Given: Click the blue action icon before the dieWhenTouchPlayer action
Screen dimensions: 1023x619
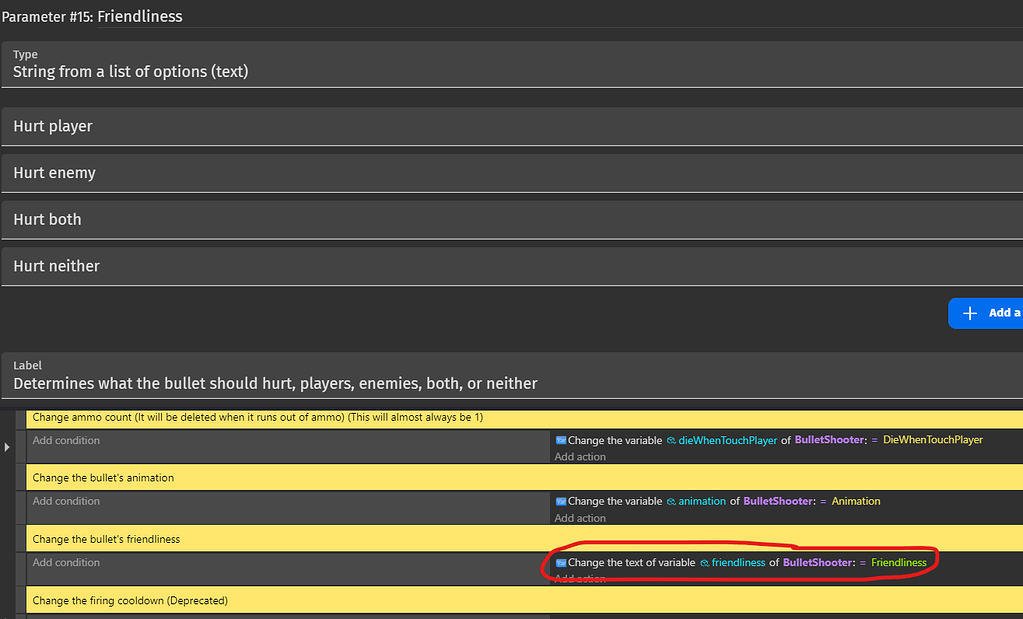Looking at the screenshot, I should pyautogui.click(x=559, y=440).
